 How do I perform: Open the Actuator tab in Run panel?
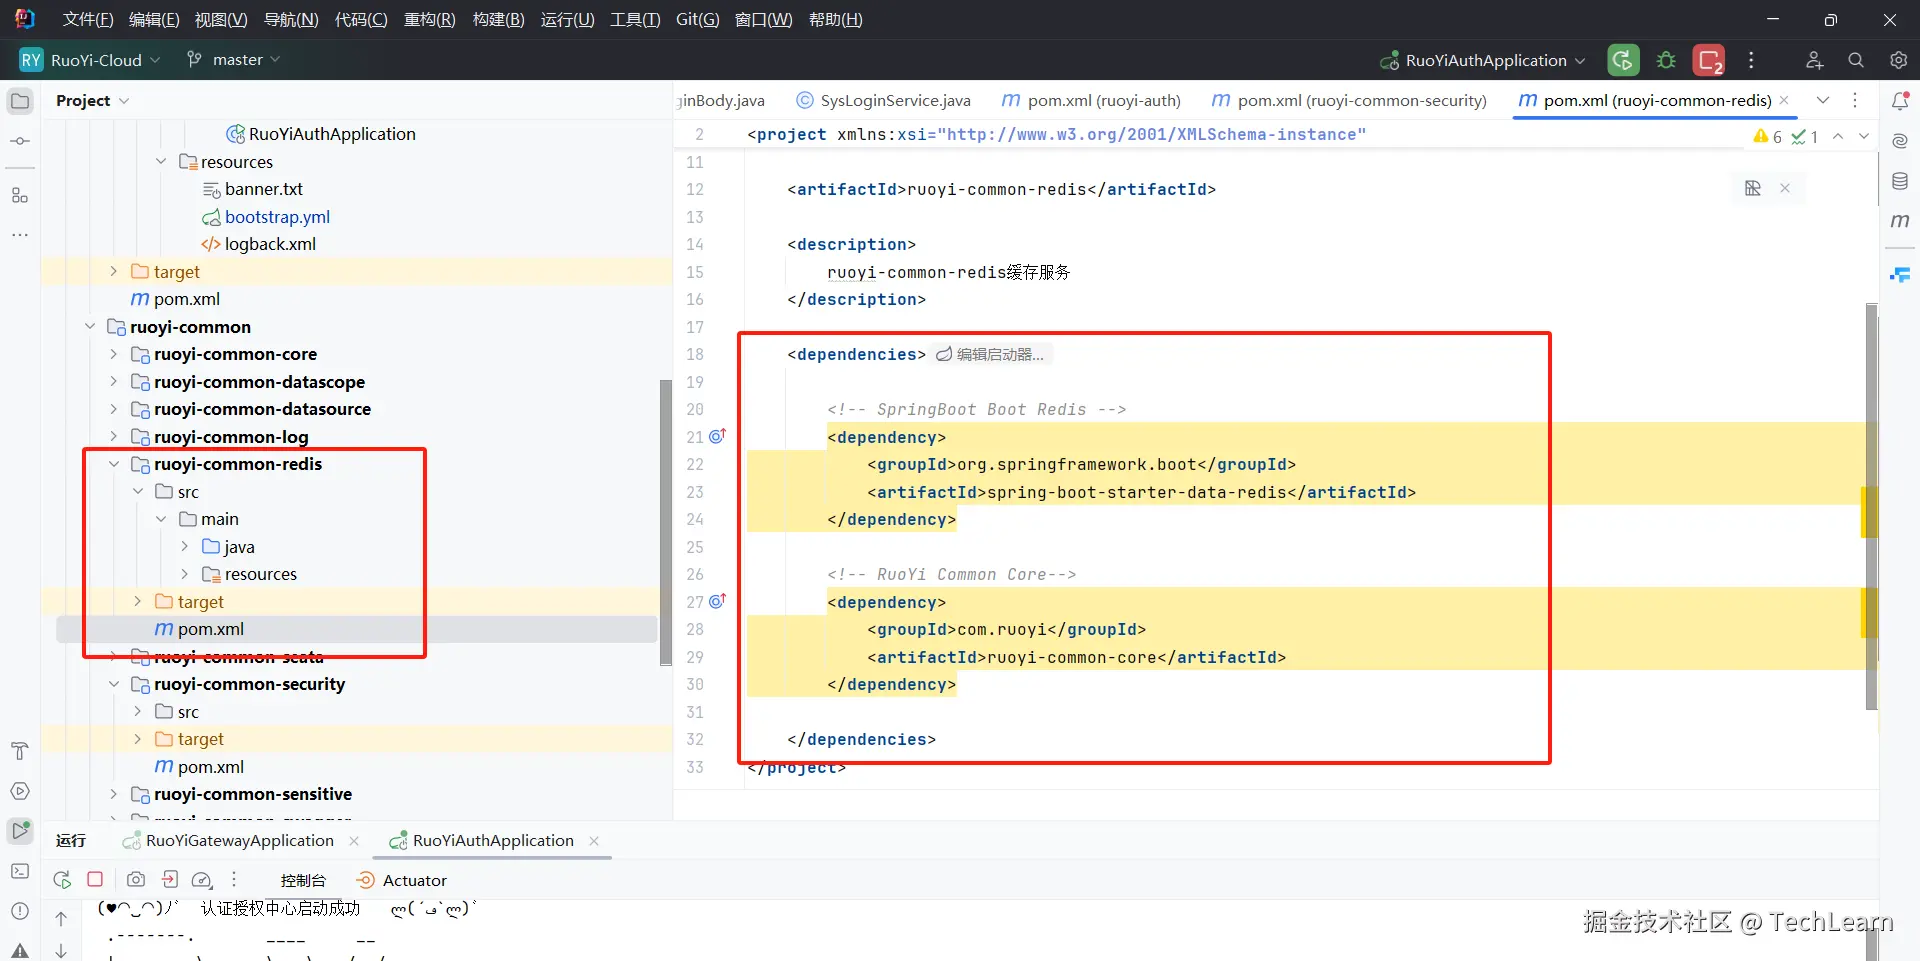(402, 880)
